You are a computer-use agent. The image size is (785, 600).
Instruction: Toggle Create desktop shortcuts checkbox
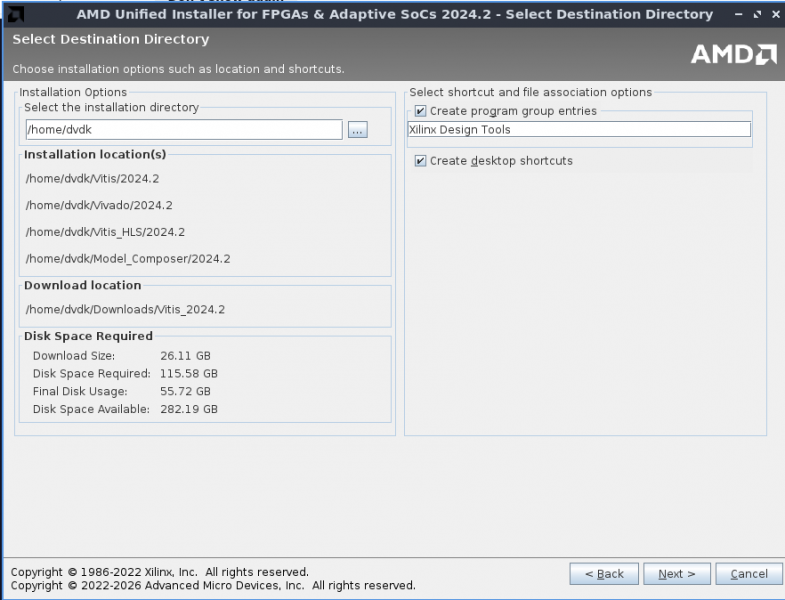421,161
